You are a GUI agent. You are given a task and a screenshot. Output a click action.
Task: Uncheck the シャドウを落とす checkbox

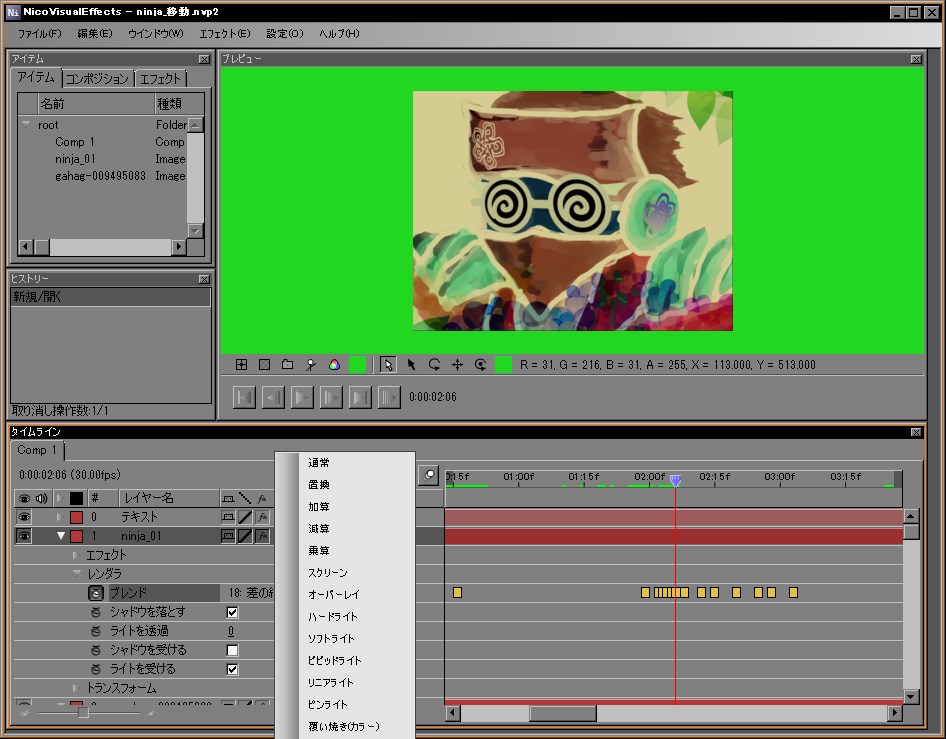pyautogui.click(x=232, y=612)
